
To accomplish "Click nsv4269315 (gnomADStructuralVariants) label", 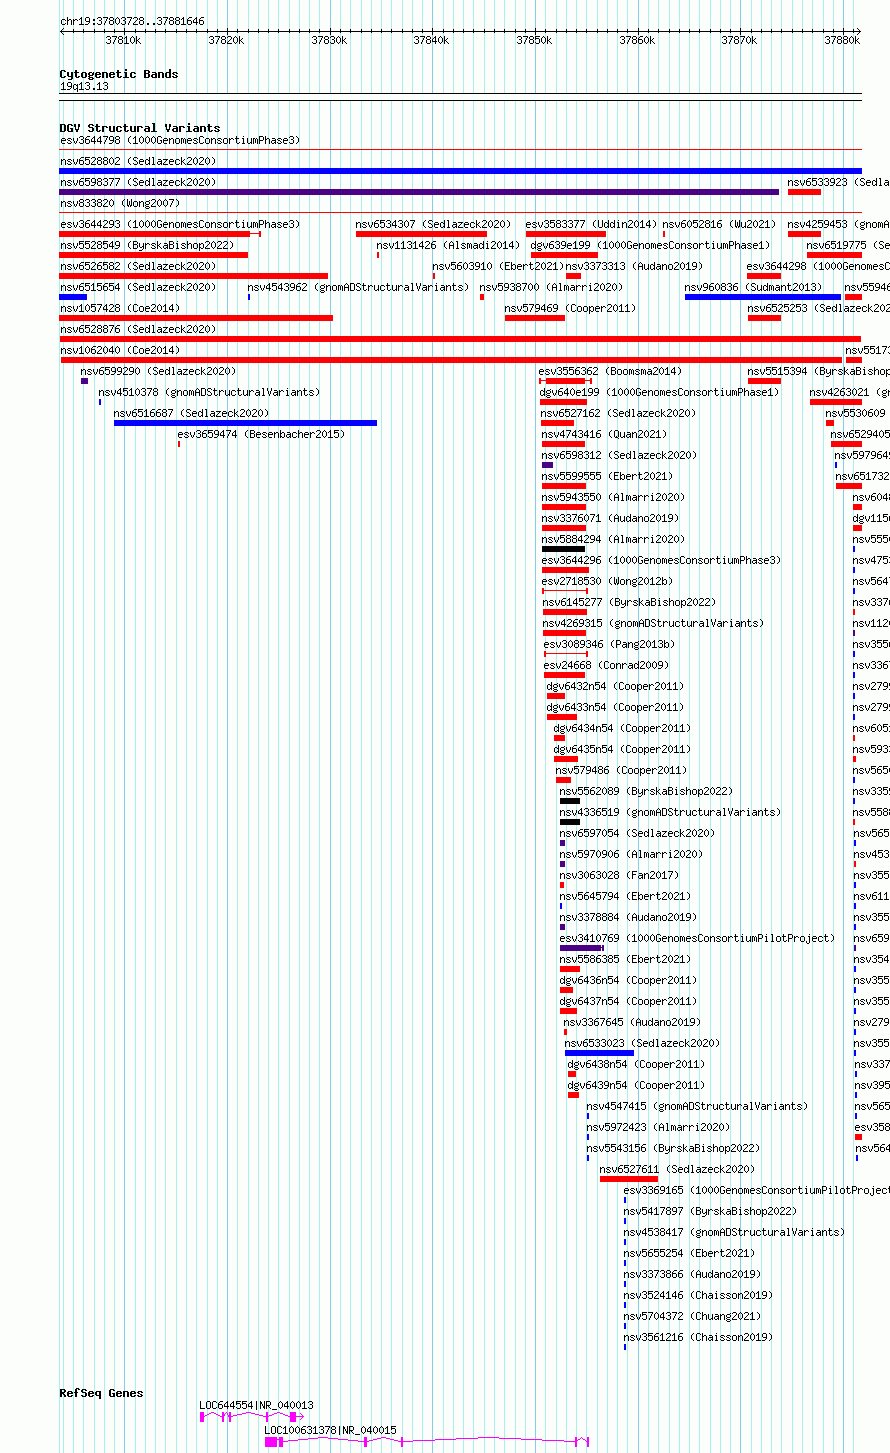I will click(653, 623).
